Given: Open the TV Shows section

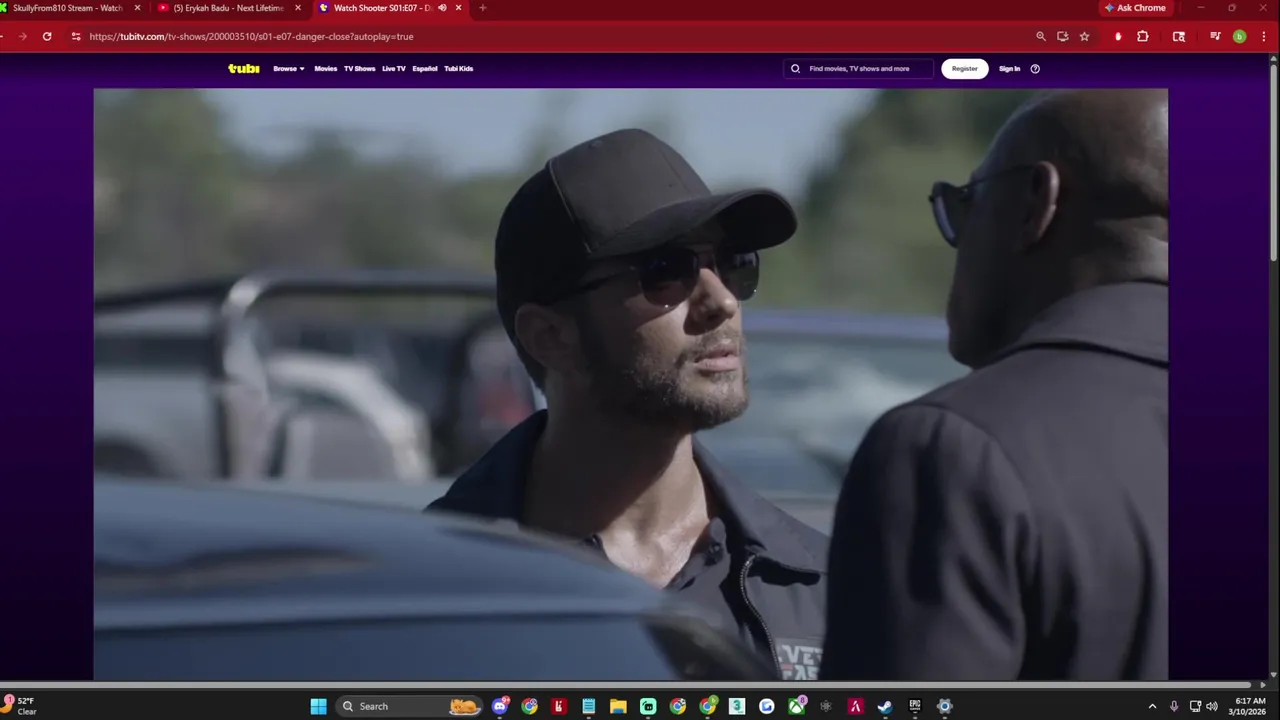Looking at the screenshot, I should tap(360, 69).
